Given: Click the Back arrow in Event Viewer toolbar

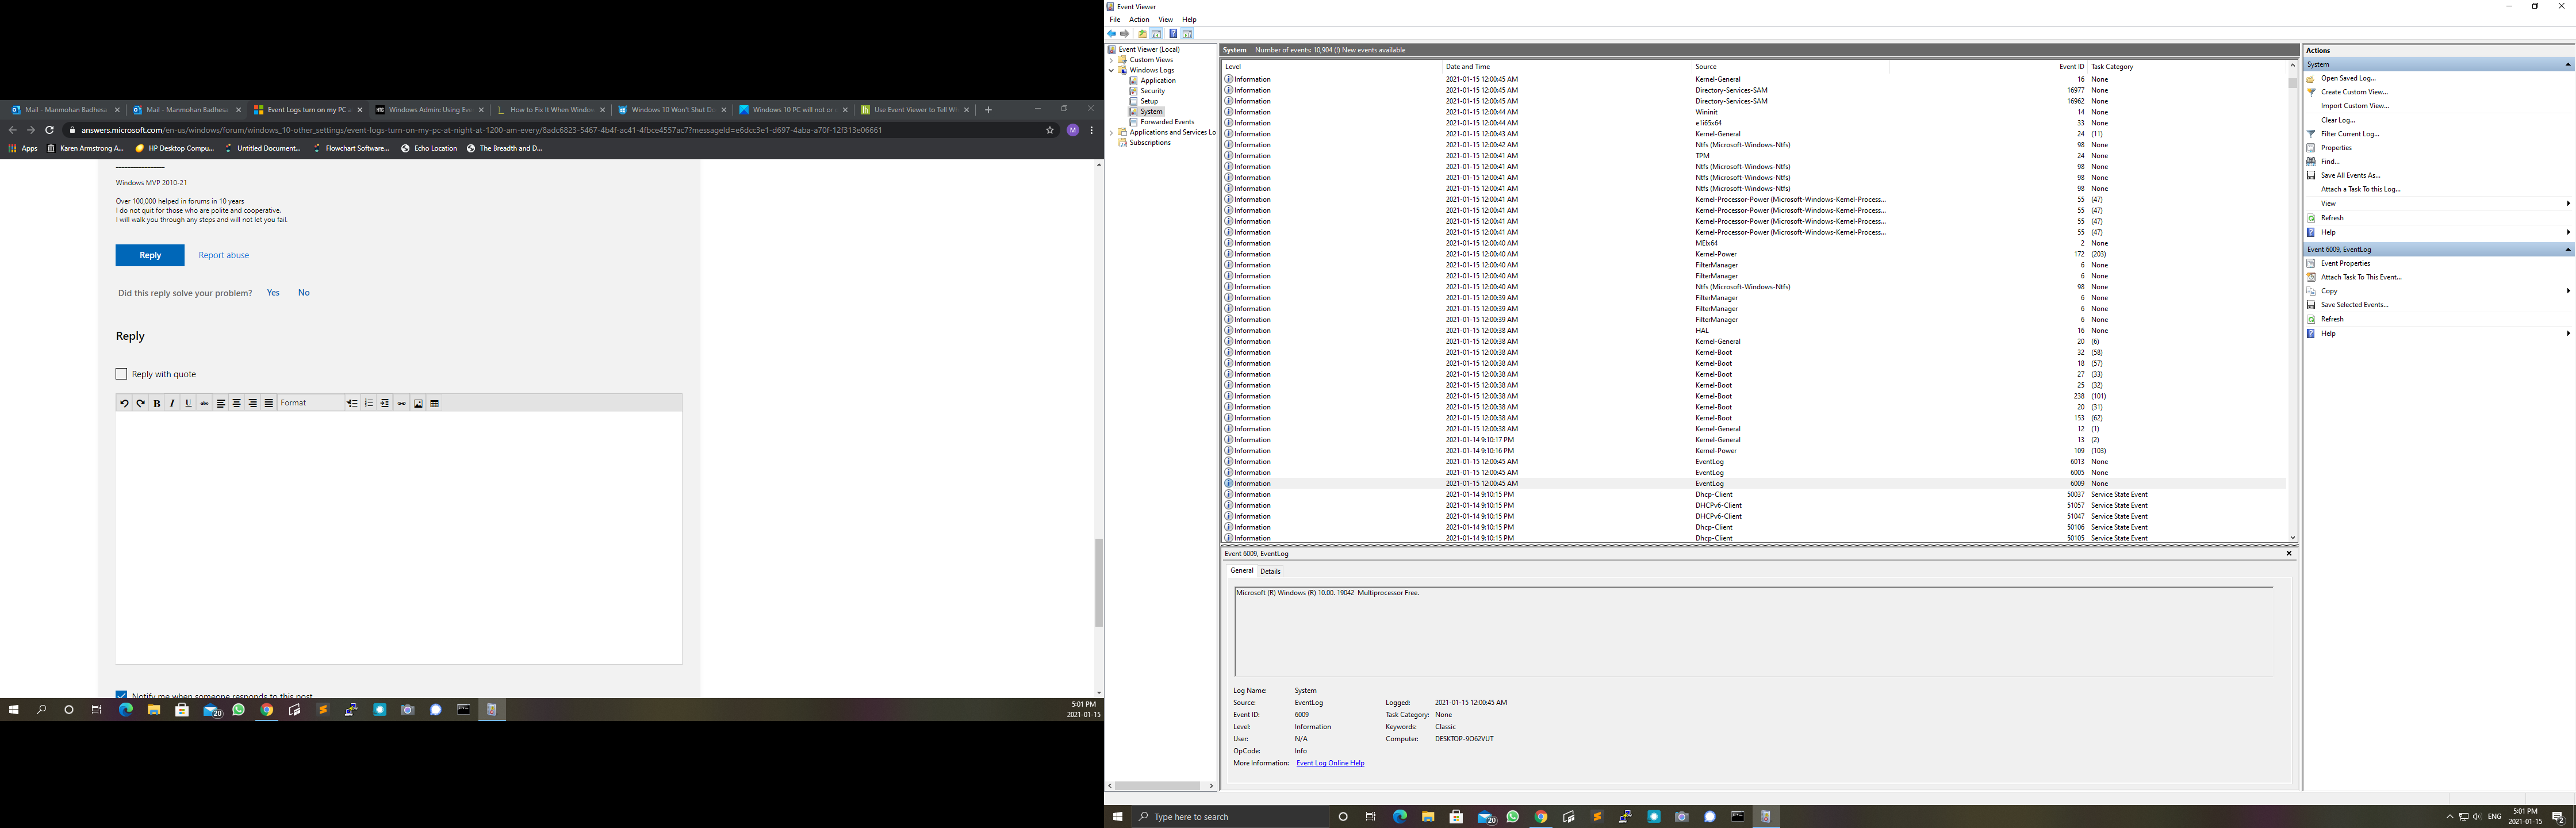Looking at the screenshot, I should (x=1111, y=34).
